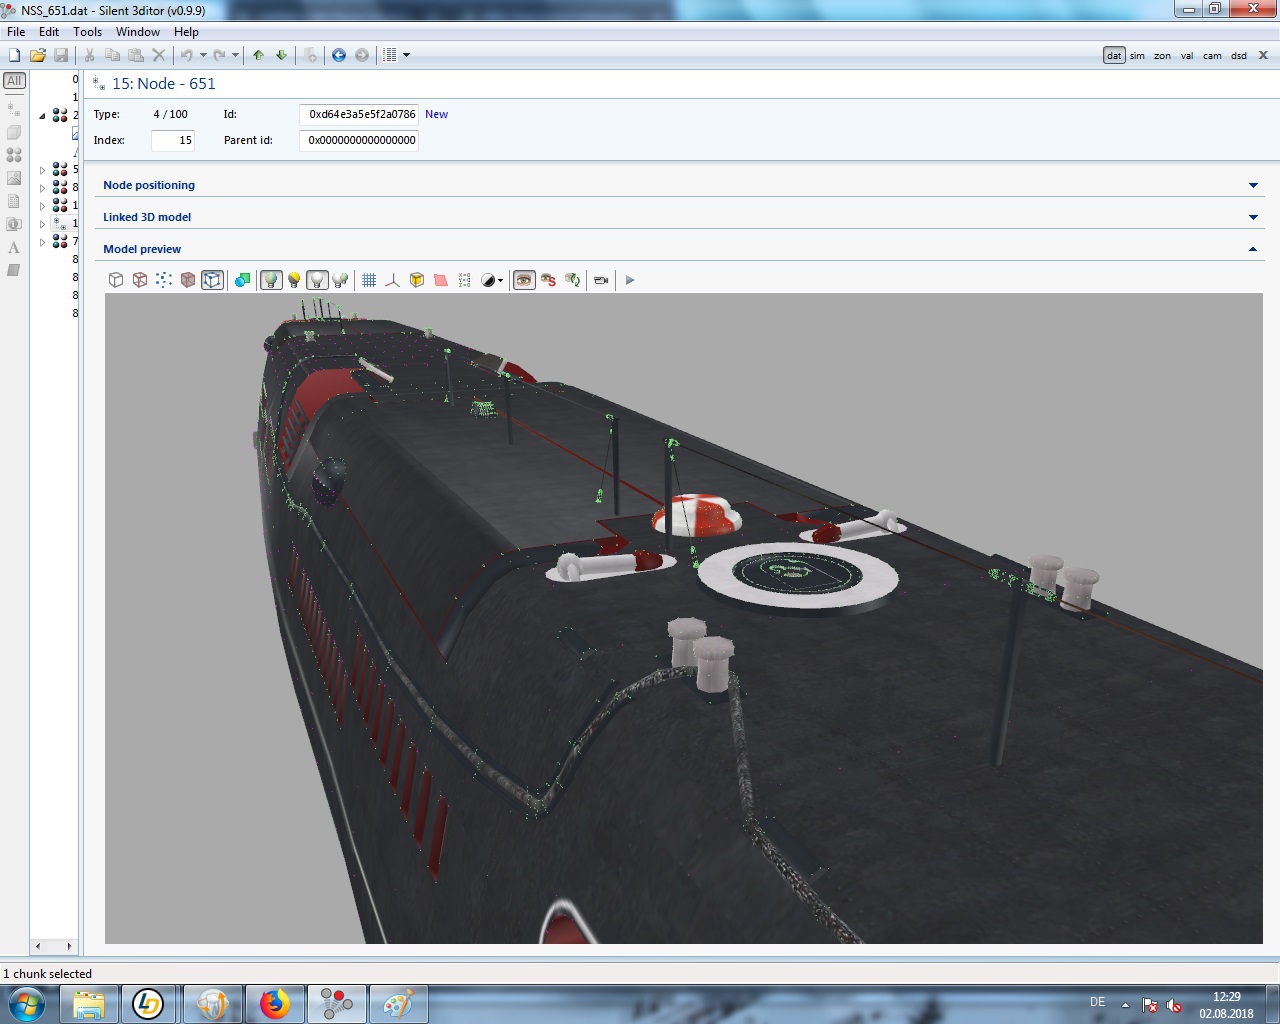Click the Index input field

[173, 140]
